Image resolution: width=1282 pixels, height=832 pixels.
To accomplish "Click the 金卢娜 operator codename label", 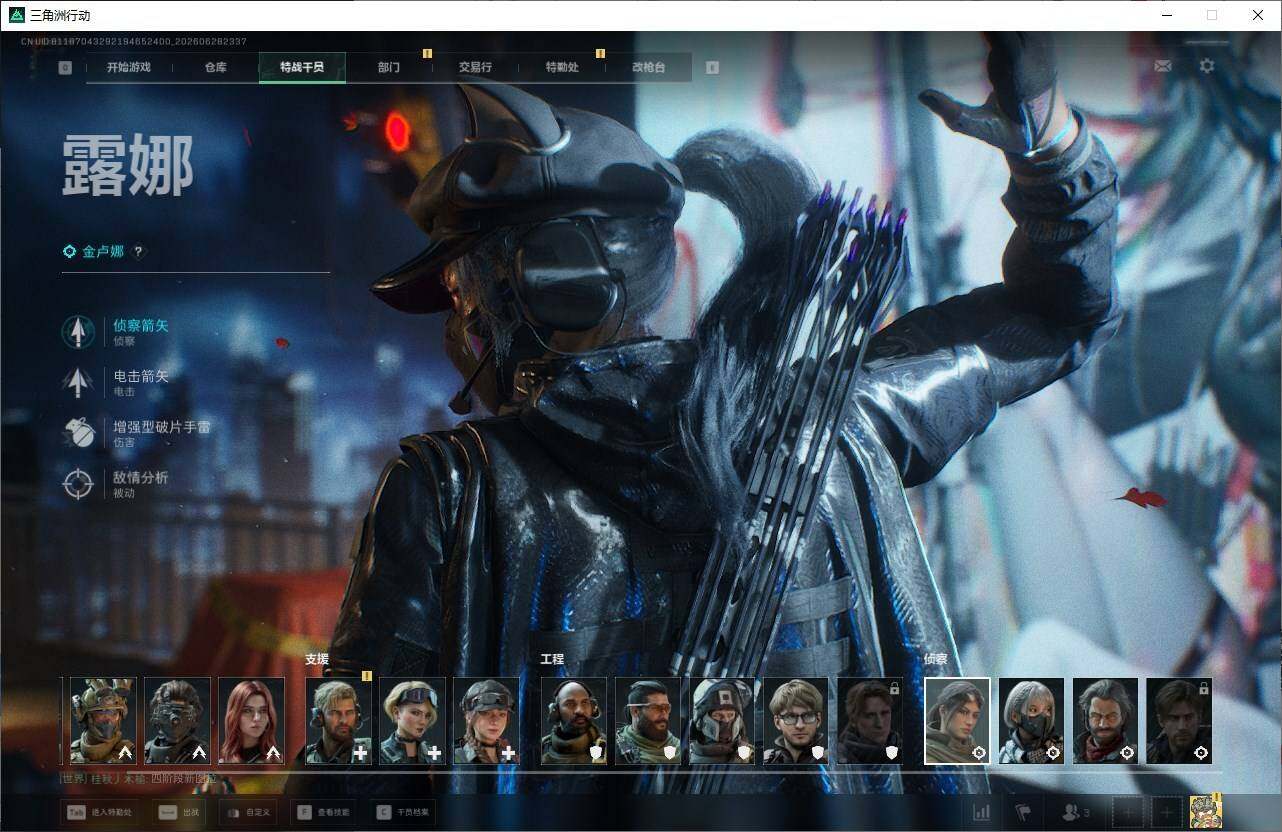I will tap(103, 252).
